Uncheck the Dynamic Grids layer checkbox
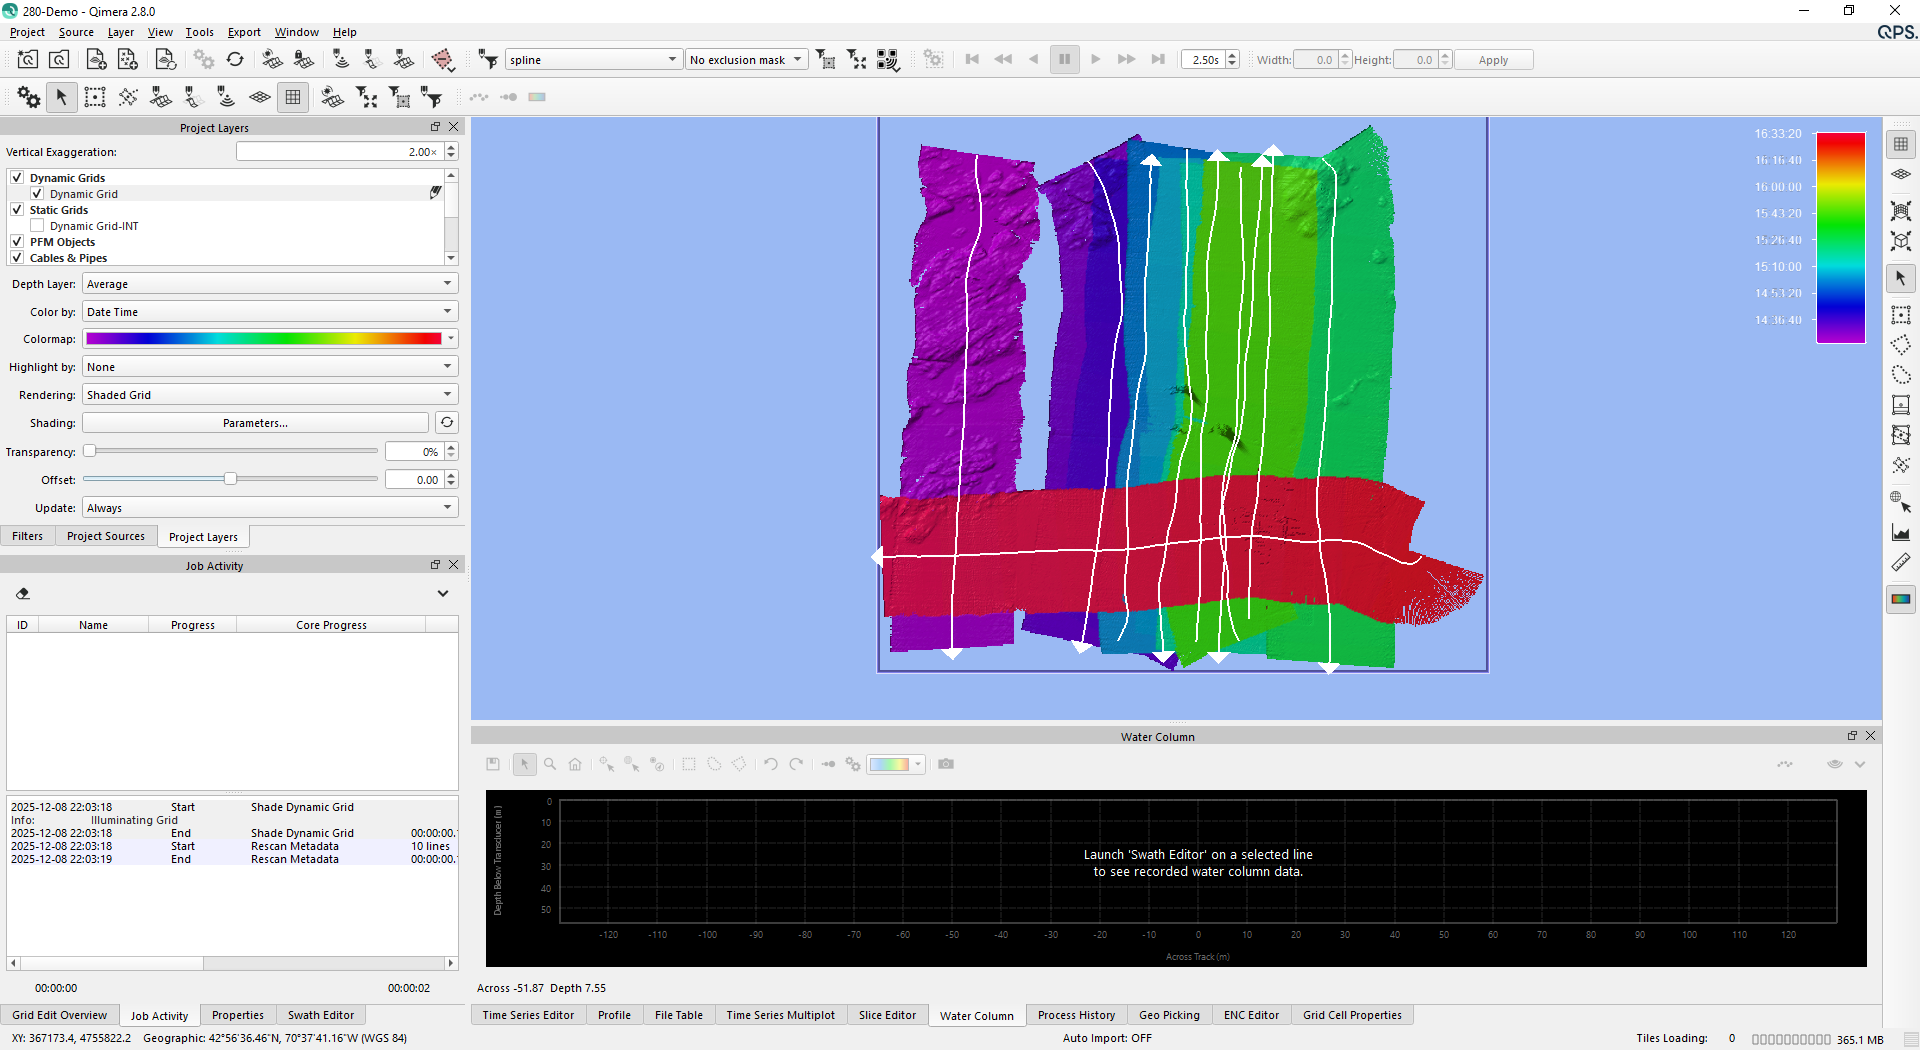Viewport: 1920px width, 1050px height. tap(17, 178)
